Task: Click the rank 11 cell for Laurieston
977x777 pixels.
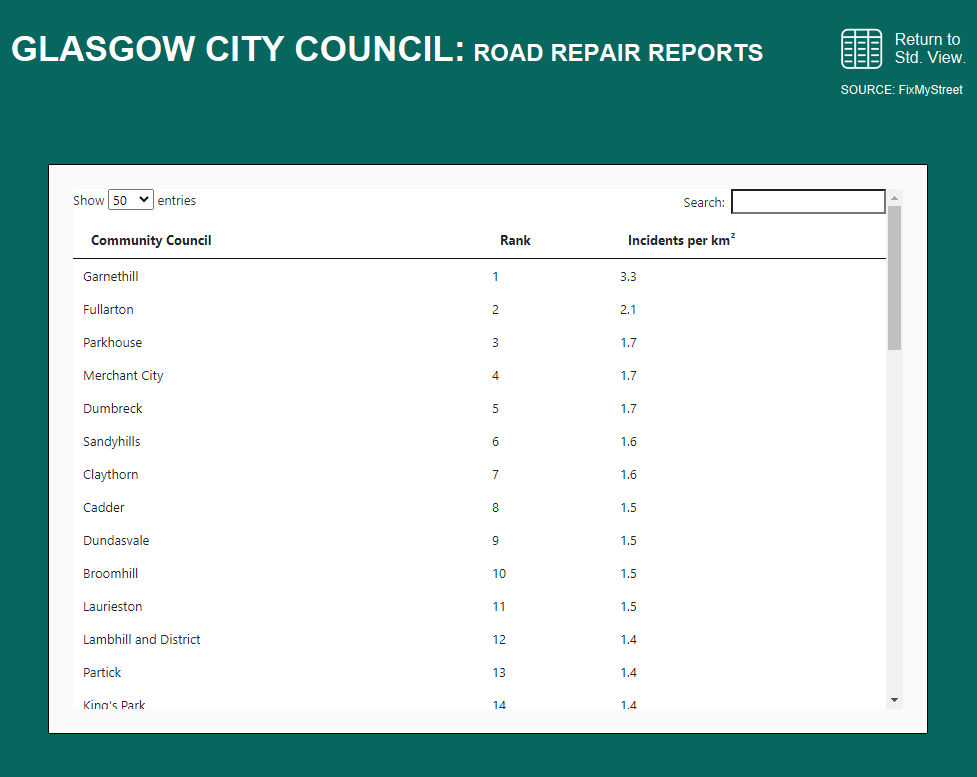Action: 498,607
